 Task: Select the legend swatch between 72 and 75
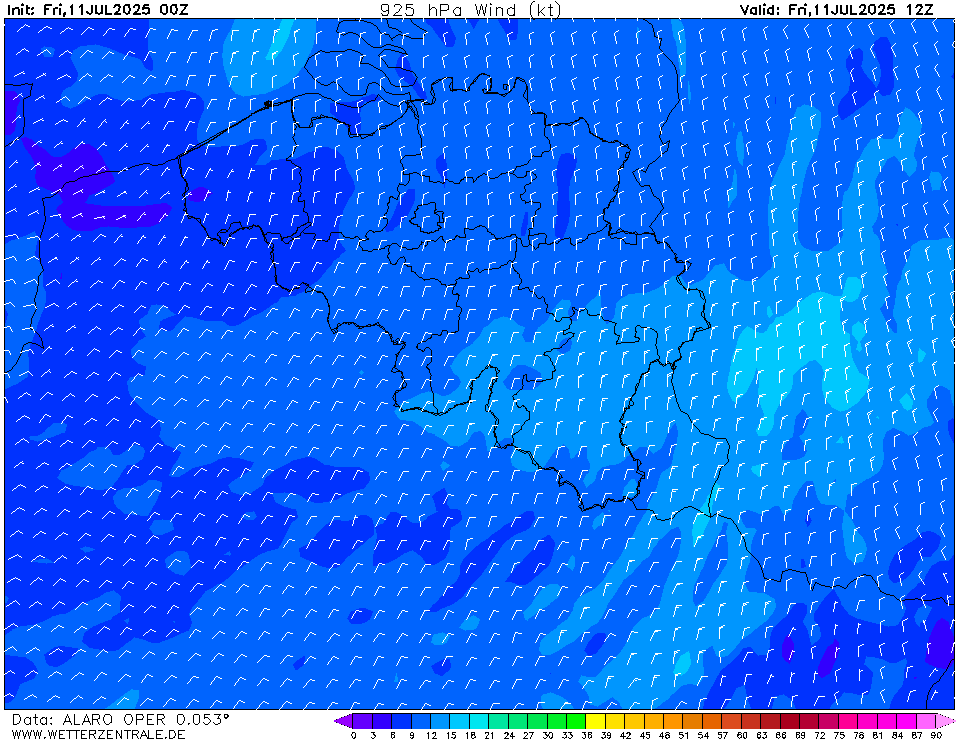829,721
